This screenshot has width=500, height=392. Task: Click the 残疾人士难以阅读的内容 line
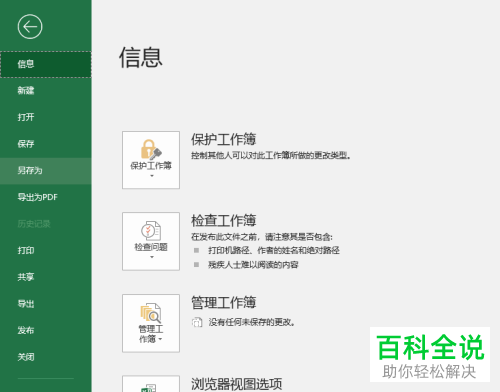point(253,265)
